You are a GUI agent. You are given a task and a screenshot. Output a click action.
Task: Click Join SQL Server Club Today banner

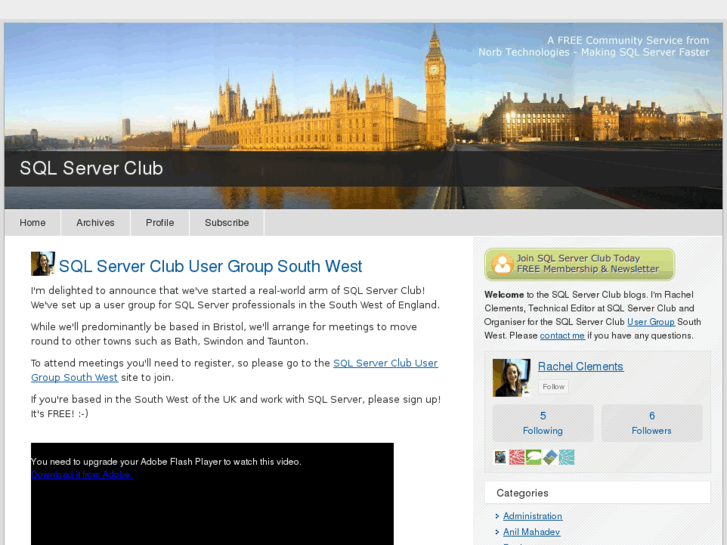pyautogui.click(x=579, y=264)
